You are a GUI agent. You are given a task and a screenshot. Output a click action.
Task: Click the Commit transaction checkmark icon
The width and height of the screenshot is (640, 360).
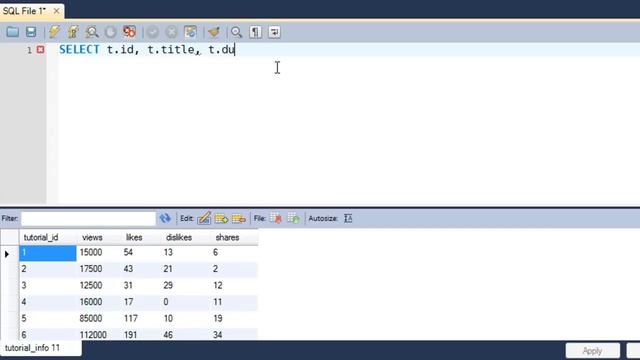click(x=153, y=32)
